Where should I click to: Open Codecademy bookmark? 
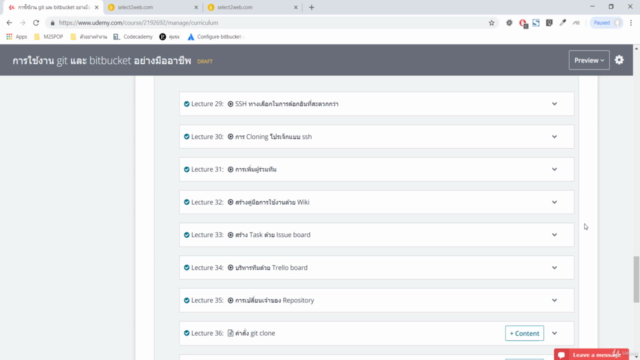pos(133,37)
